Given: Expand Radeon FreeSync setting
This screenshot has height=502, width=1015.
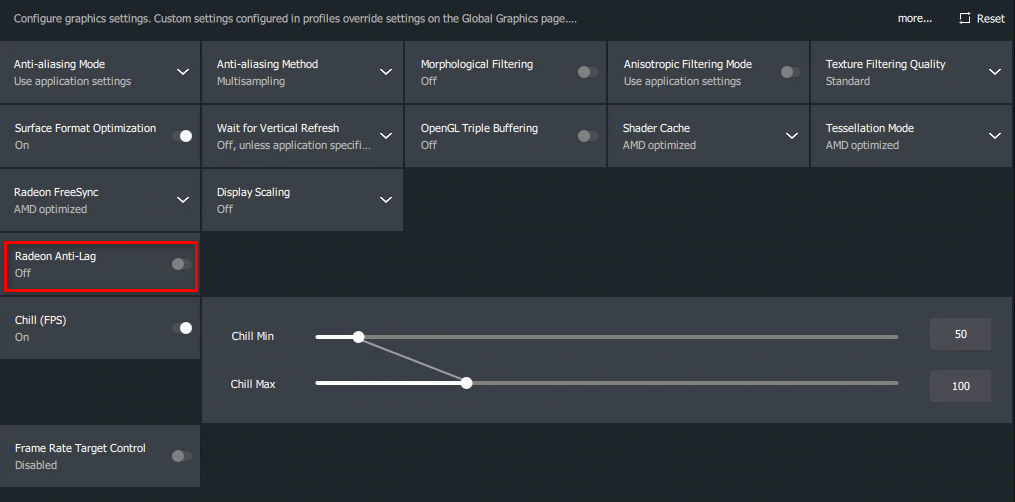Looking at the screenshot, I should point(183,200).
